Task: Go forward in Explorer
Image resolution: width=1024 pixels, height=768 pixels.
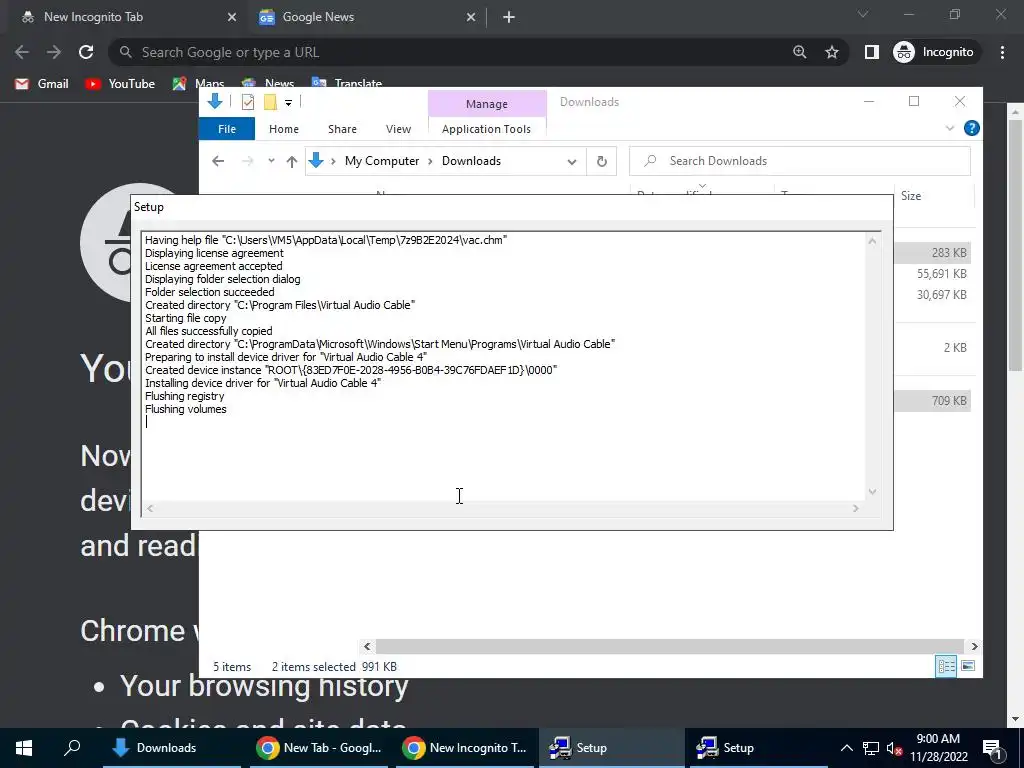Action: (248, 161)
